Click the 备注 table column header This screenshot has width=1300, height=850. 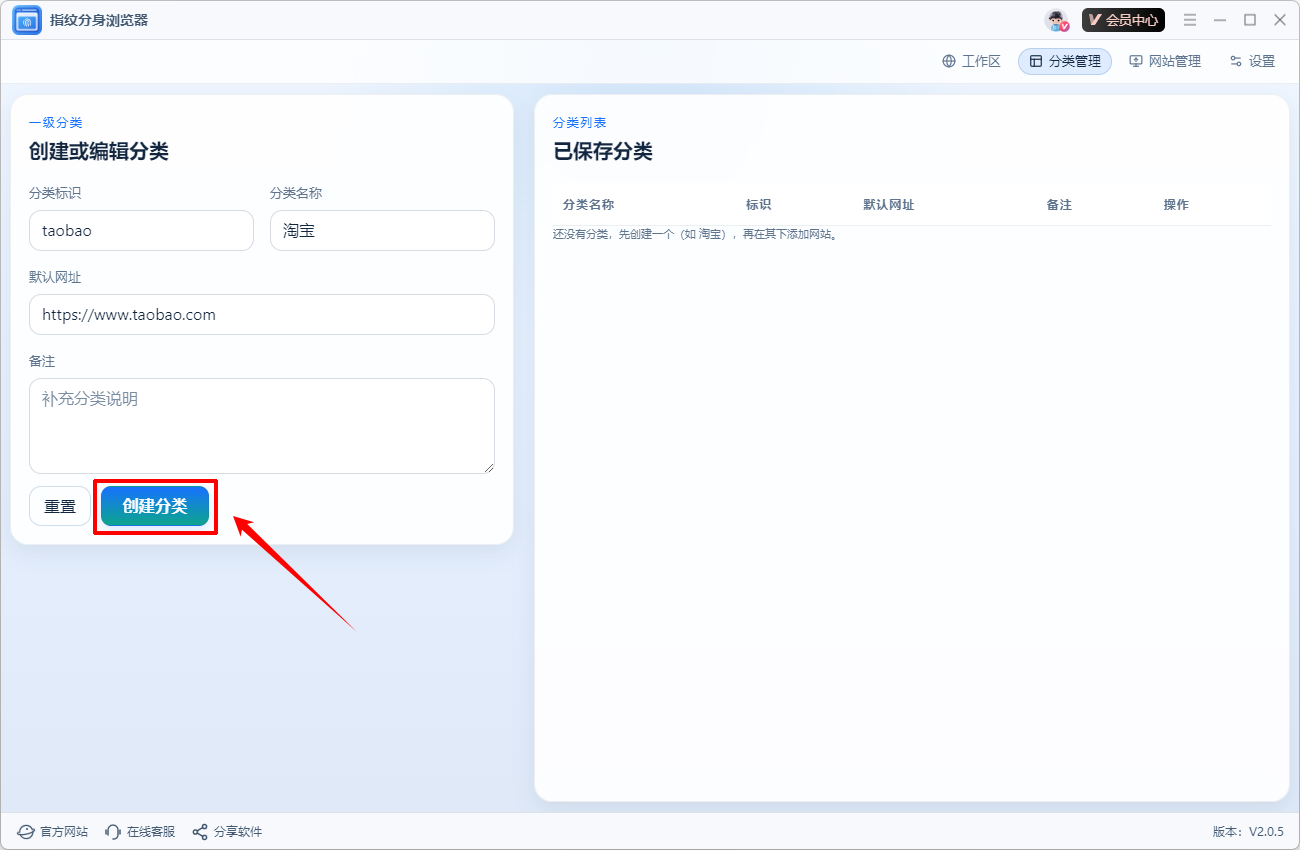point(1059,205)
